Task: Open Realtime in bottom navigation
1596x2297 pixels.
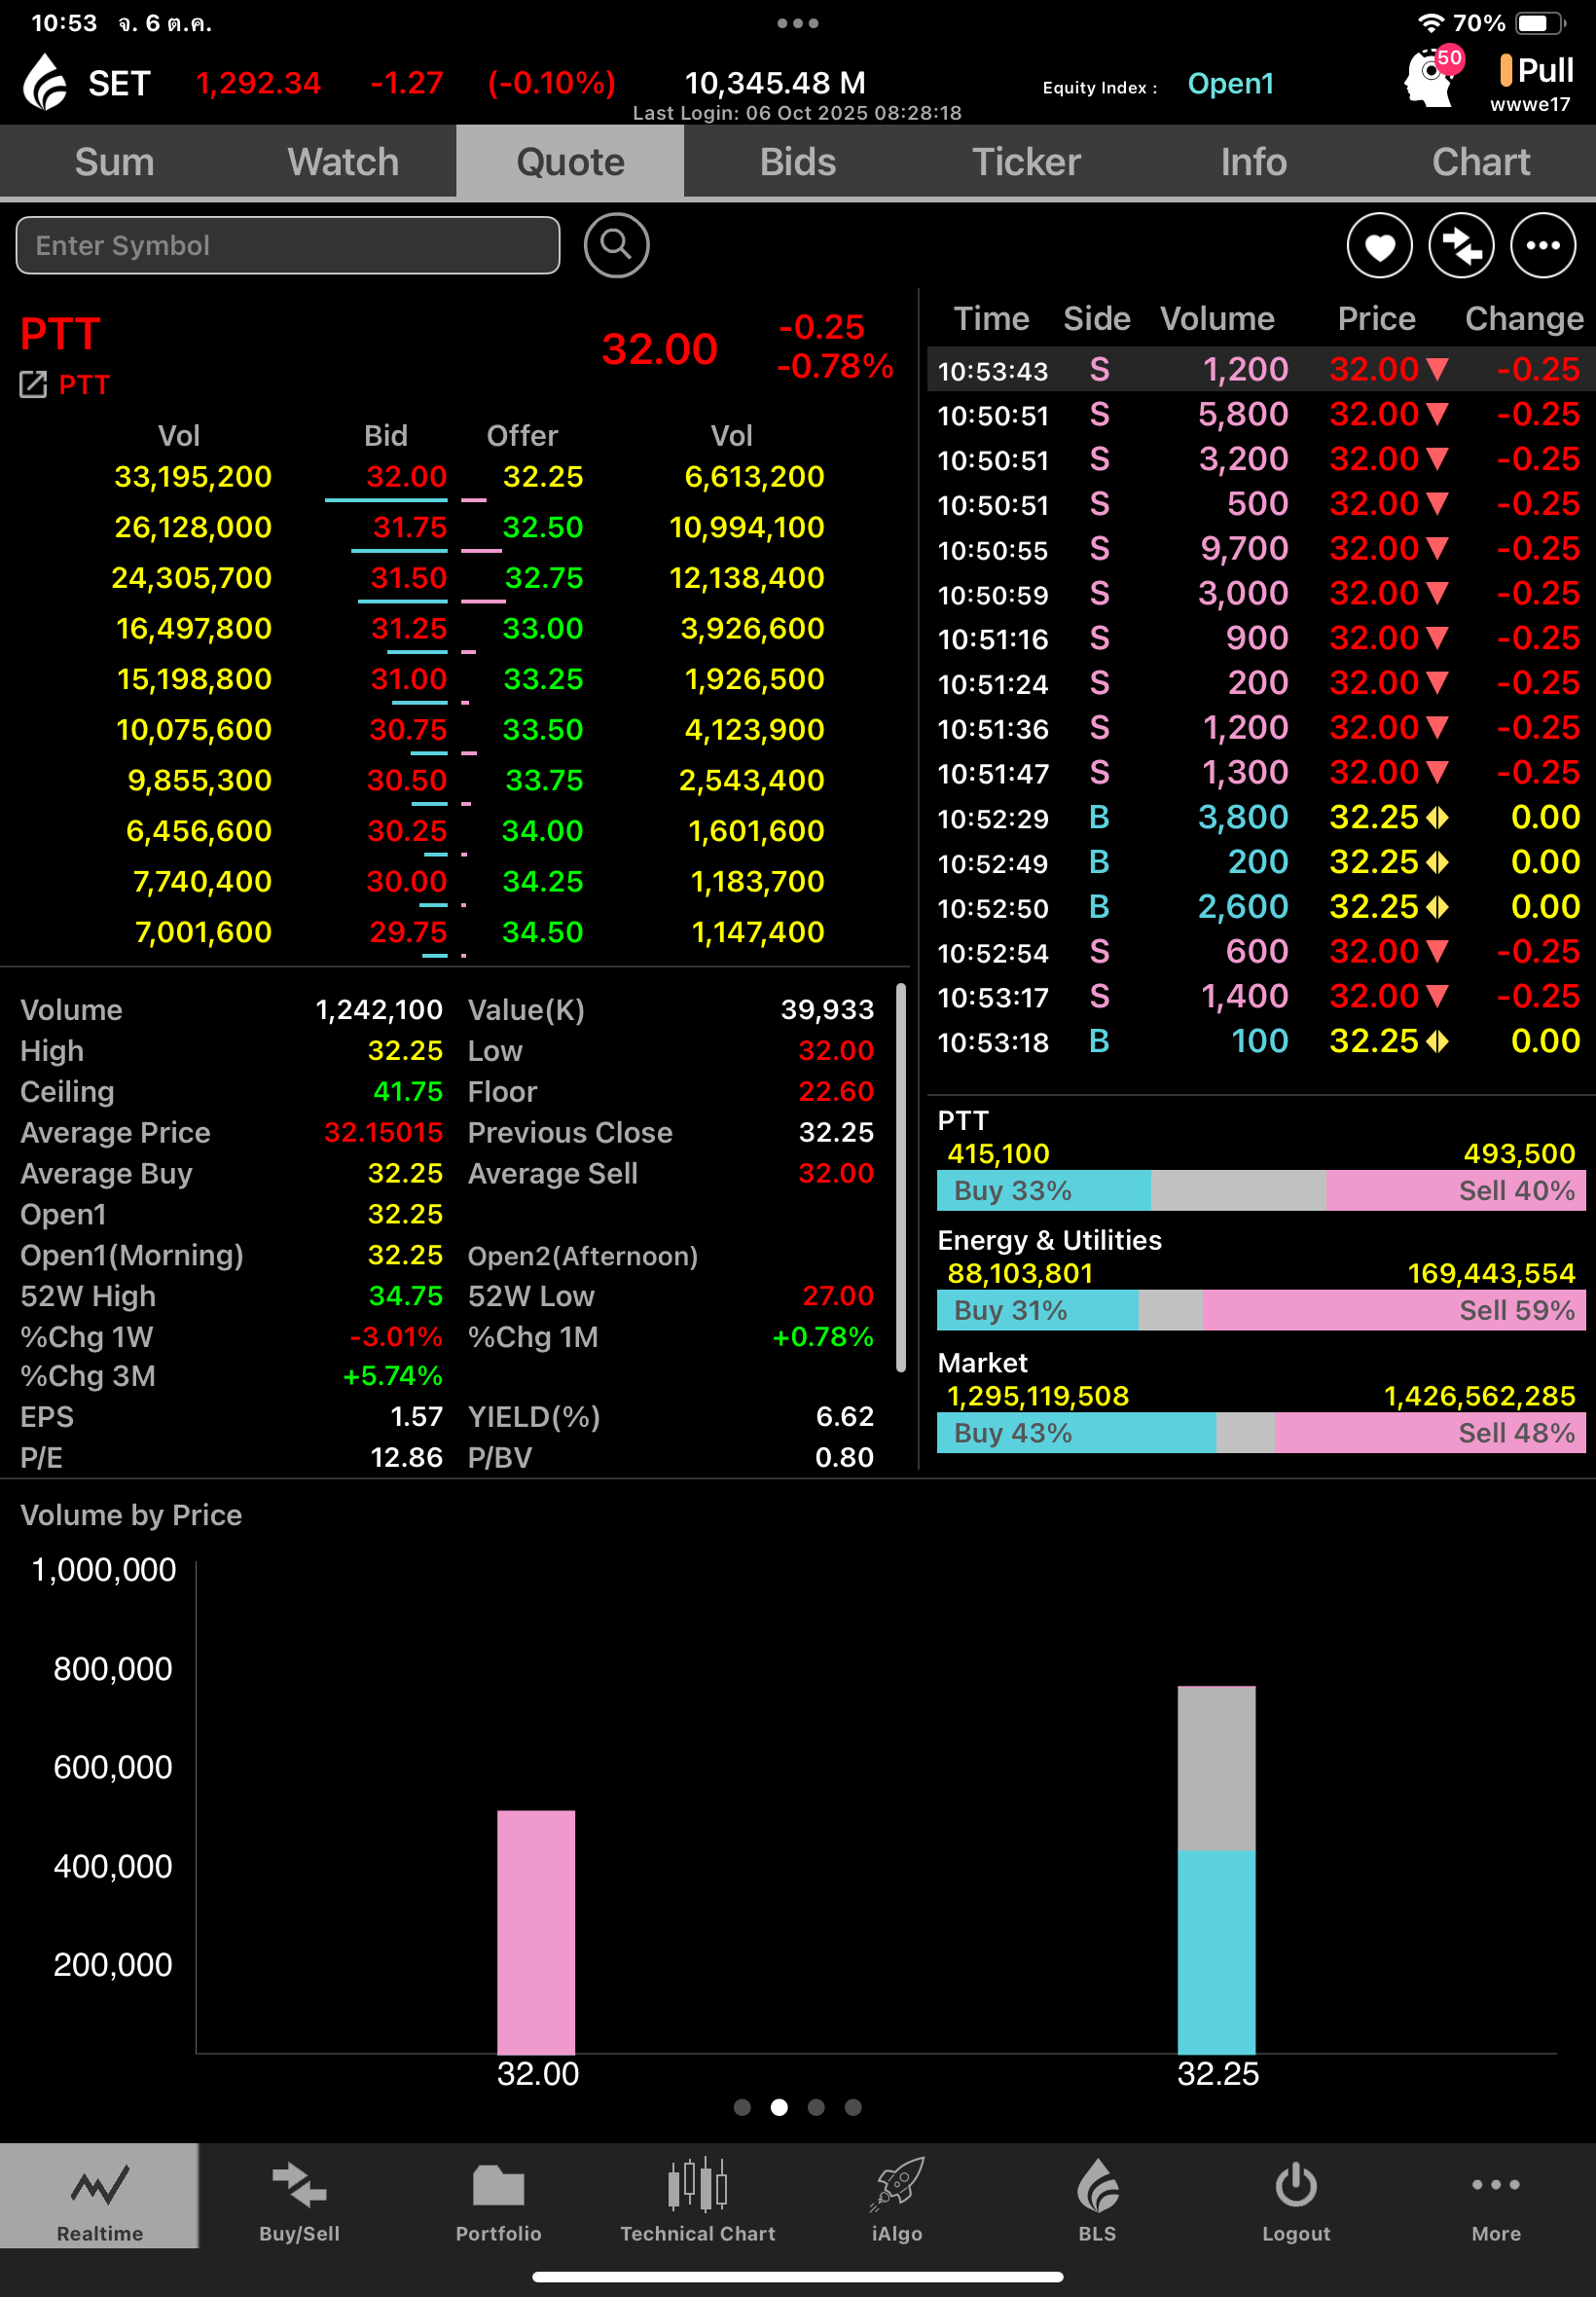Action: pos(99,2196)
